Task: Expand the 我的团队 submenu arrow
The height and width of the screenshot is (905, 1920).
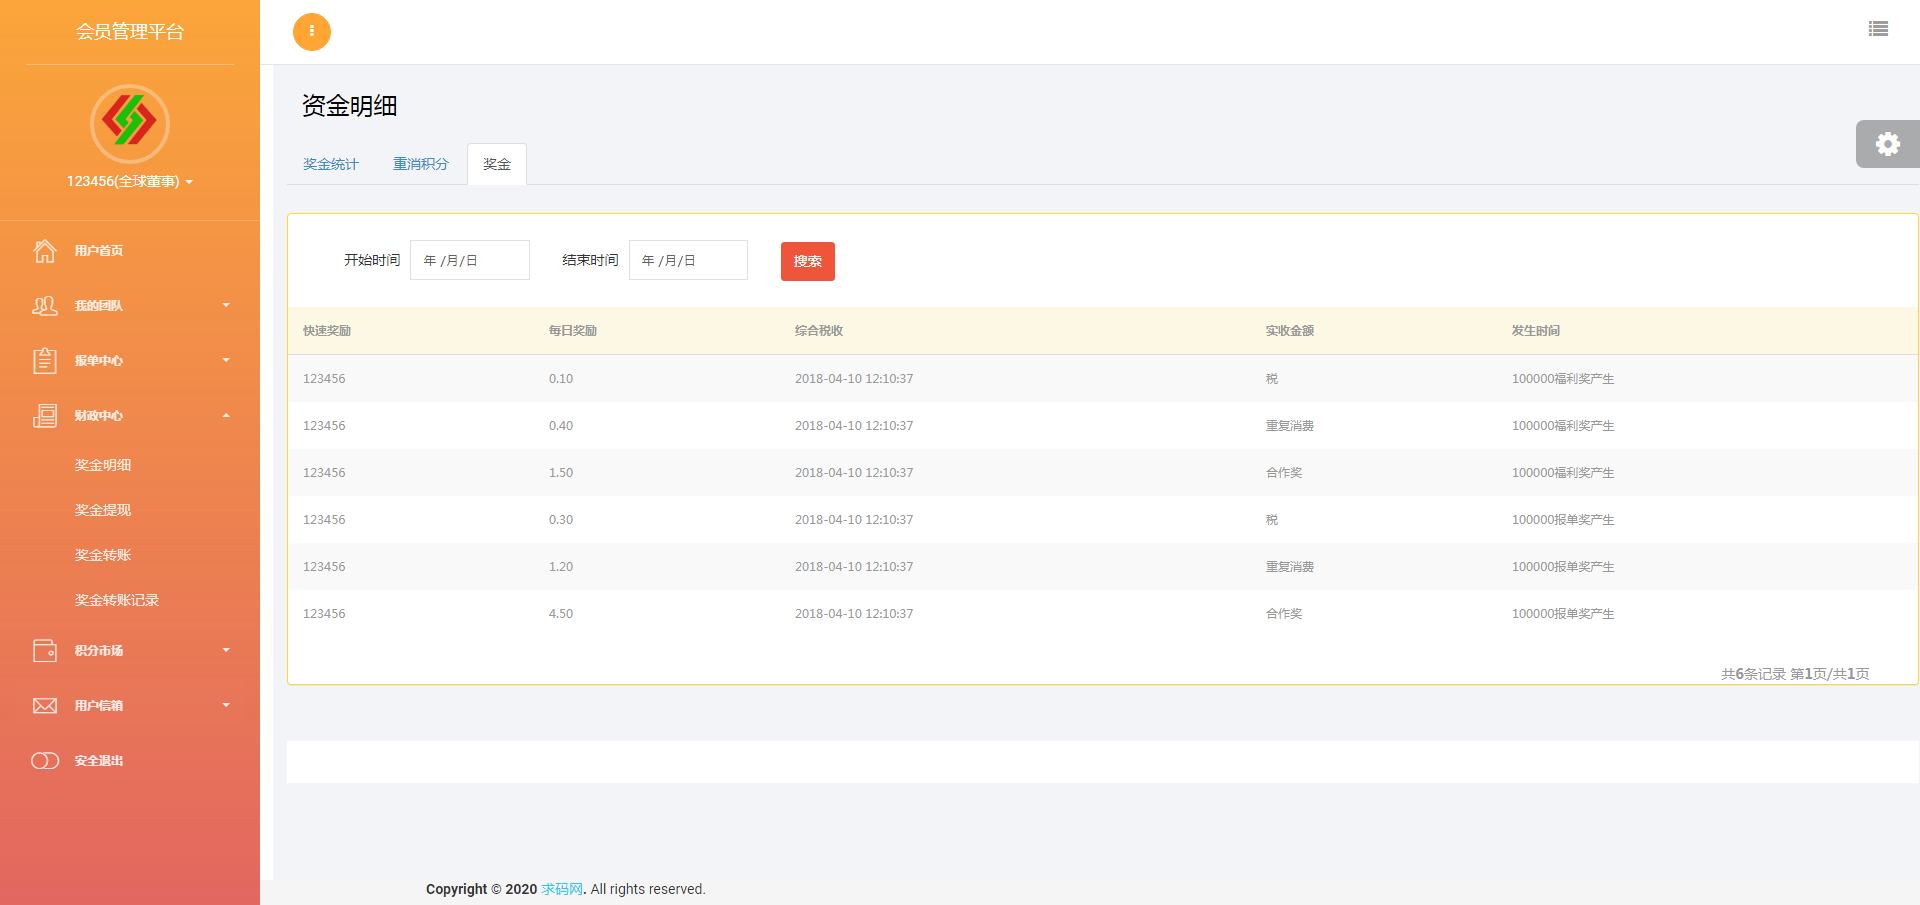Action: point(226,305)
